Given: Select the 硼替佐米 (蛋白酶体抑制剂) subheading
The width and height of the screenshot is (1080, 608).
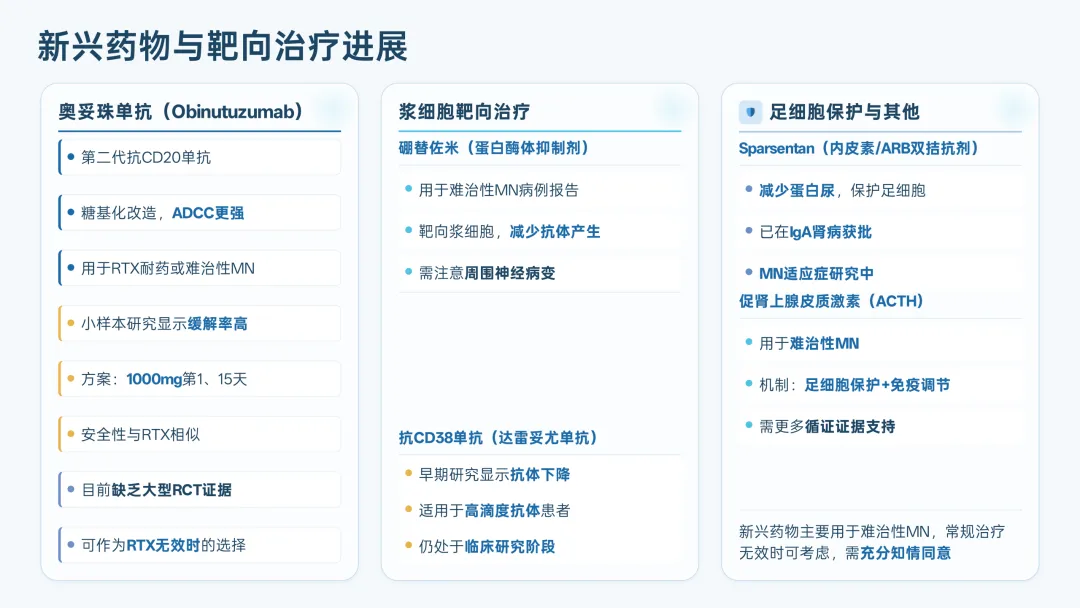Looking at the screenshot, I should point(494,148).
